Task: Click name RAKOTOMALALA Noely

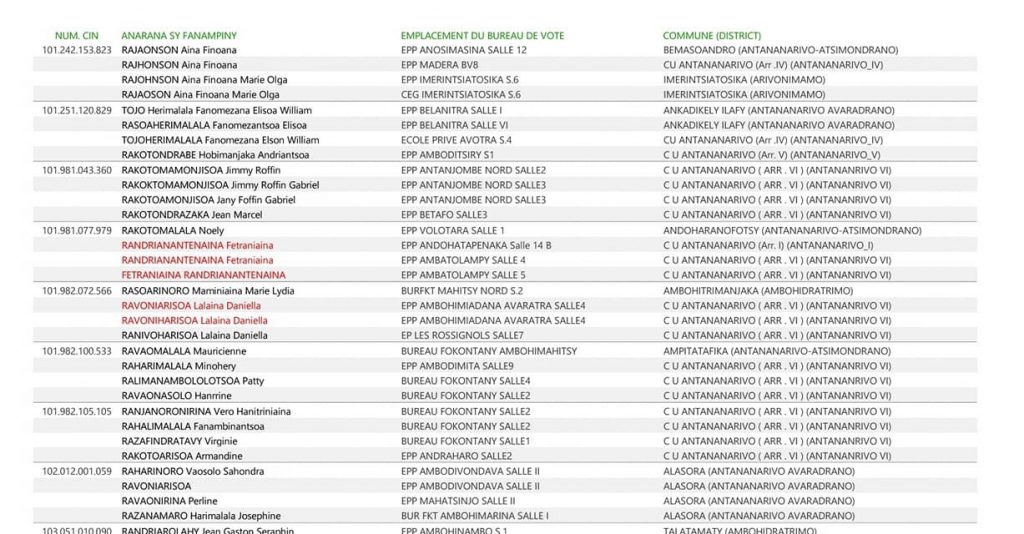Action: 173,230
